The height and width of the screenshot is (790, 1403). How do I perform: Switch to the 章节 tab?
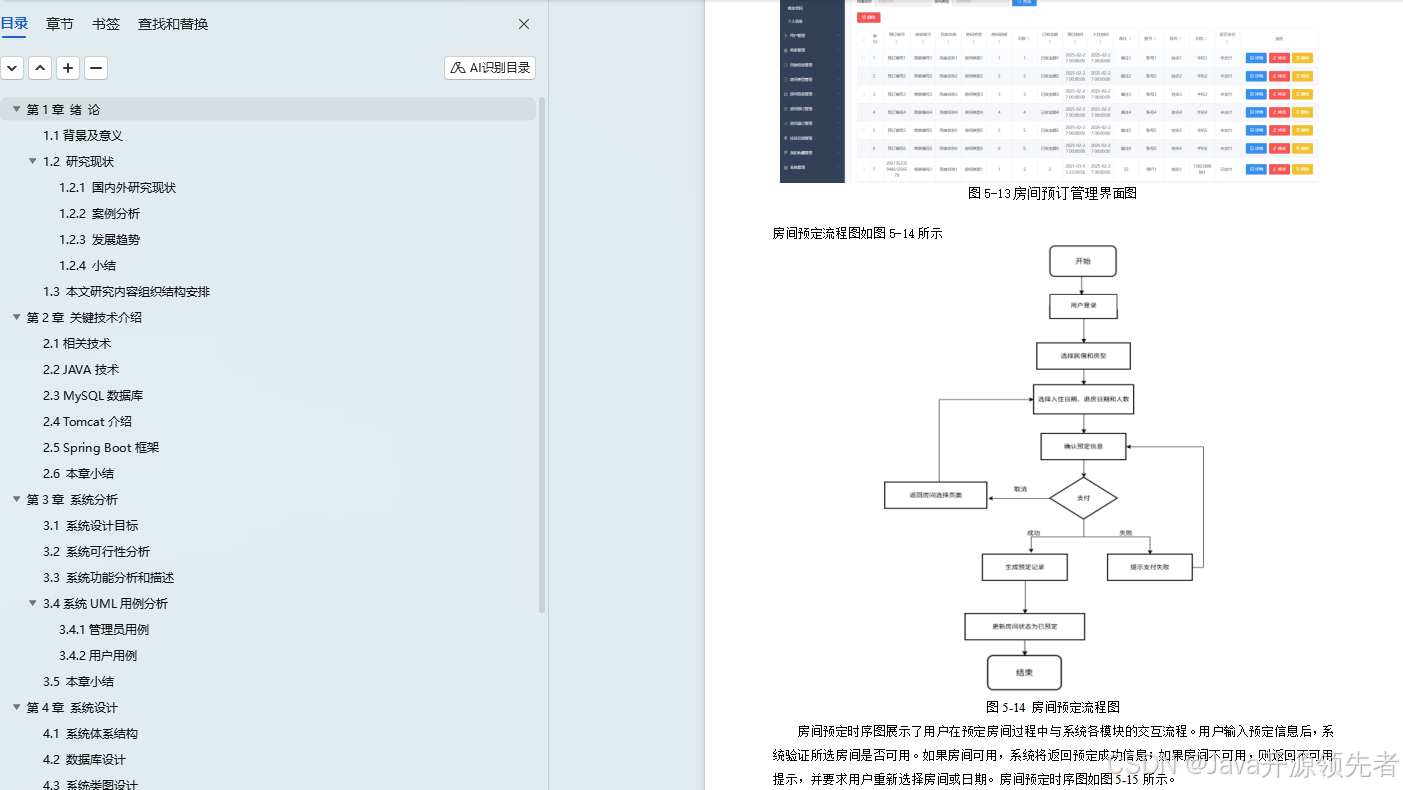pyautogui.click(x=59, y=23)
